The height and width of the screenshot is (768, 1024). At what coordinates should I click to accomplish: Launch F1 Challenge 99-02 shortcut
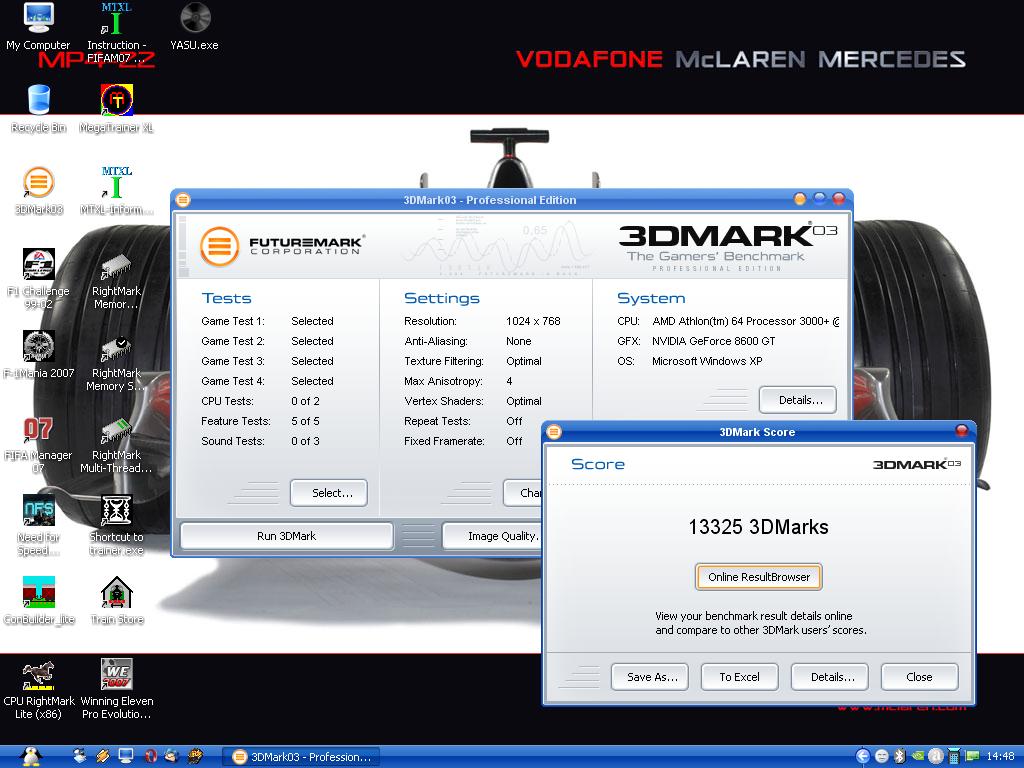click(x=39, y=279)
